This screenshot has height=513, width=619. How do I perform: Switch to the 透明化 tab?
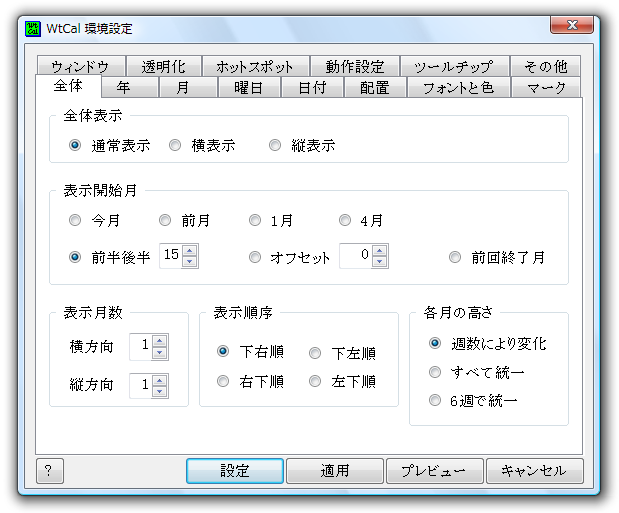coord(163,66)
